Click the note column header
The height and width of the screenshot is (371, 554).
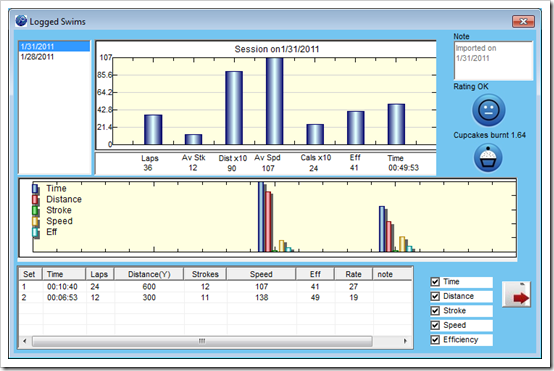coord(393,274)
